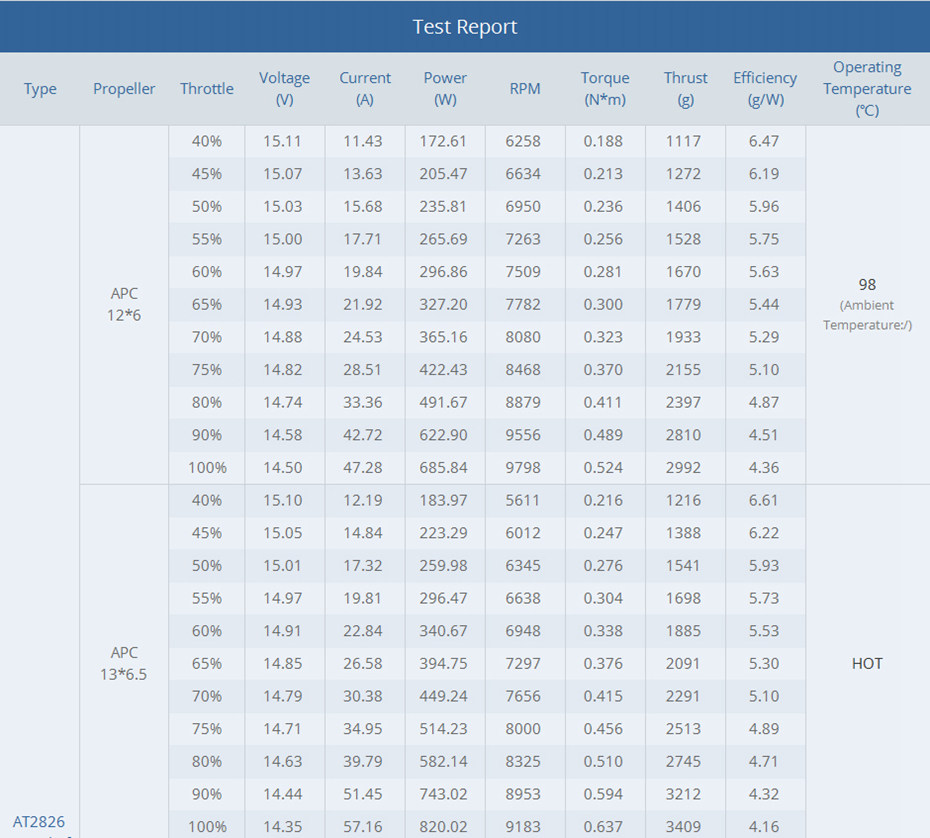The width and height of the screenshot is (930, 838).
Task: Click the 98 operating temperature value
Action: click(867, 285)
